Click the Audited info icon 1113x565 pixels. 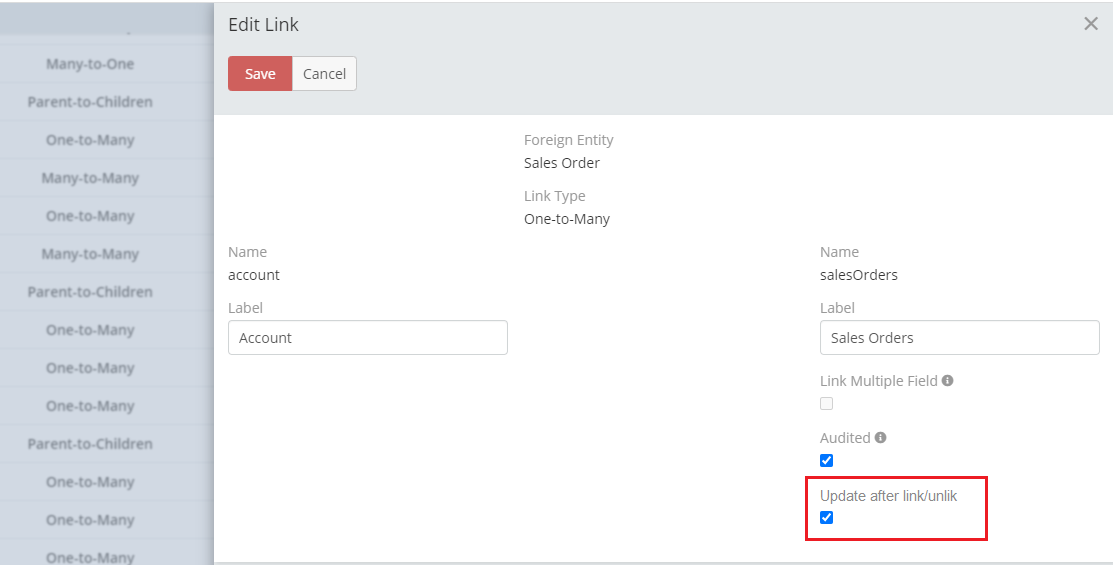(880, 438)
